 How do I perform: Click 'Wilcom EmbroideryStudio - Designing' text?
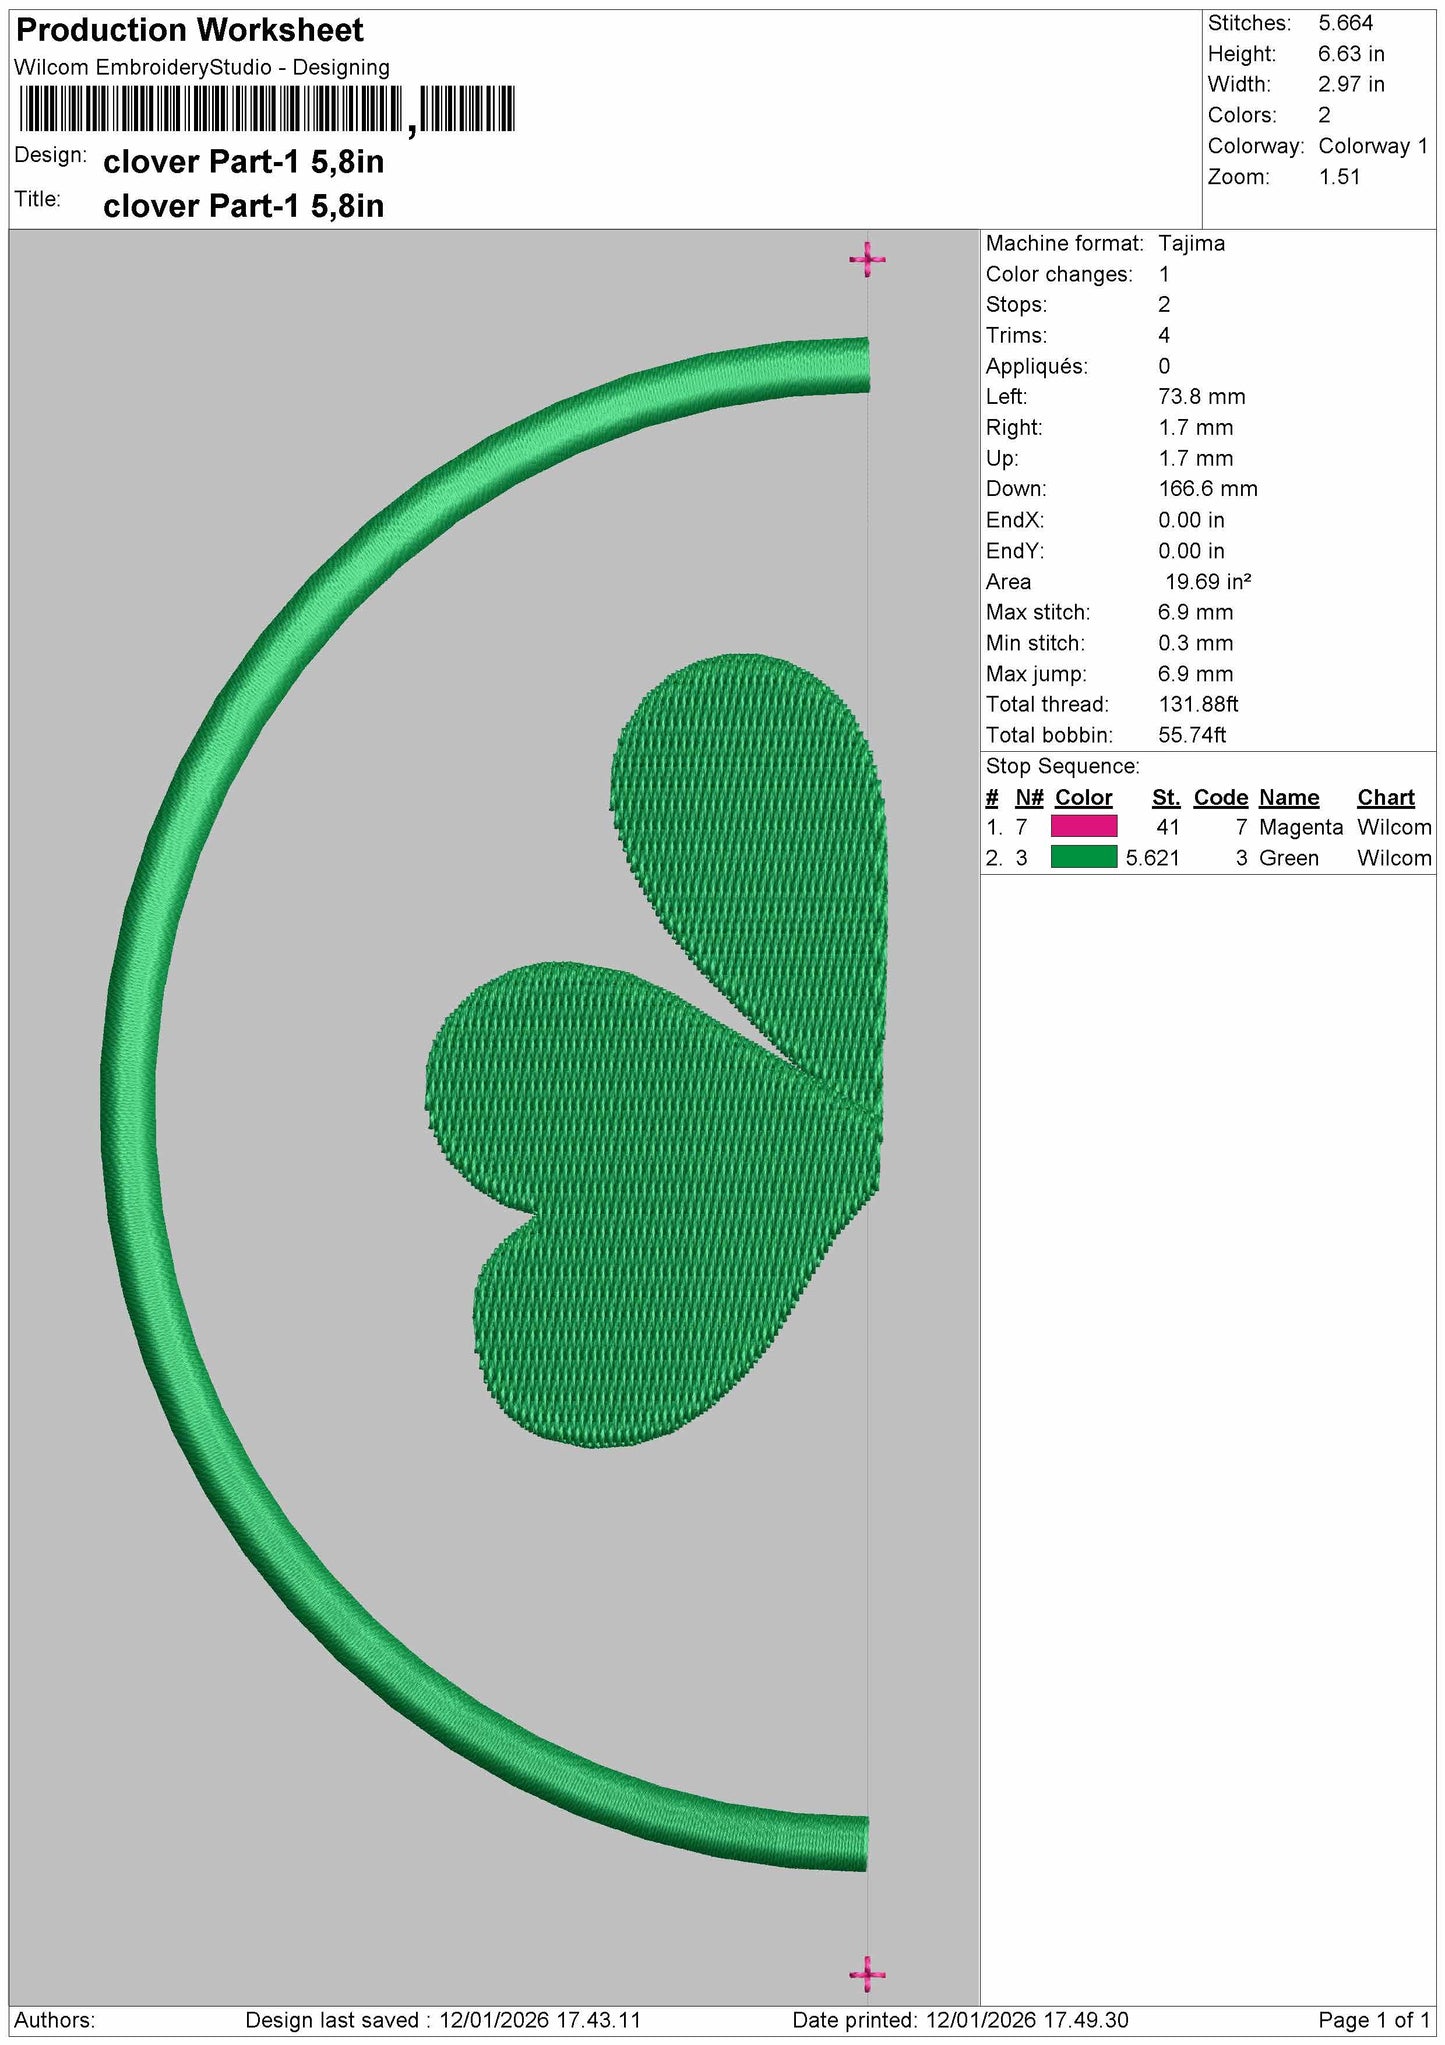pos(202,67)
